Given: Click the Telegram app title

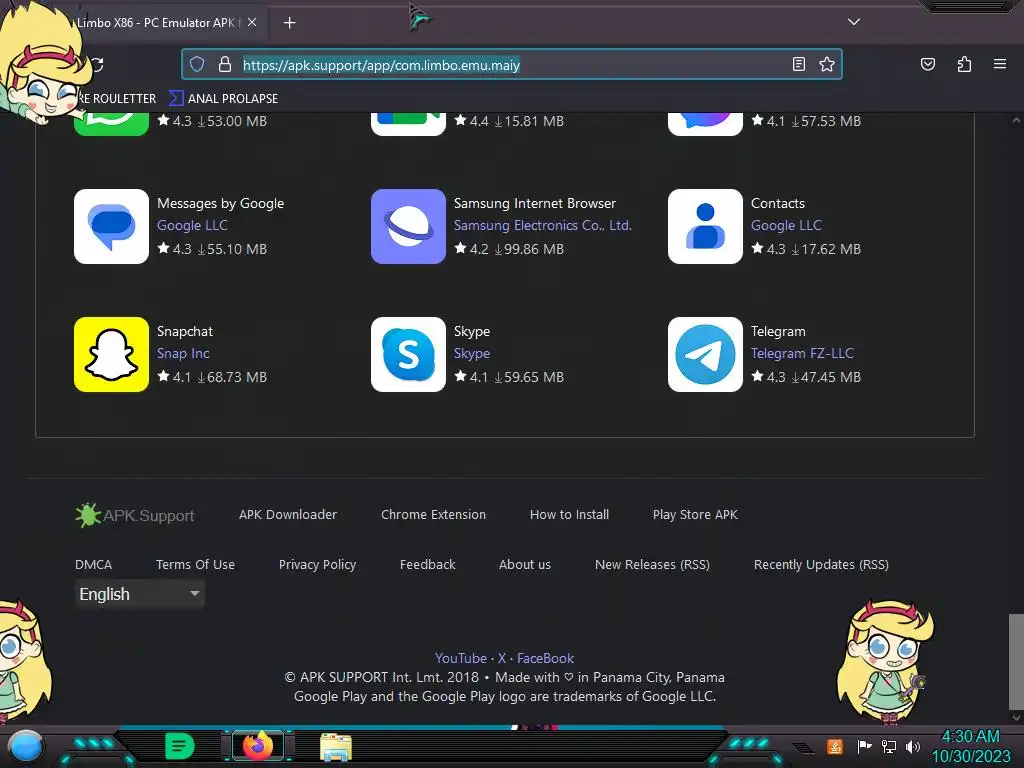Looking at the screenshot, I should (x=778, y=331).
